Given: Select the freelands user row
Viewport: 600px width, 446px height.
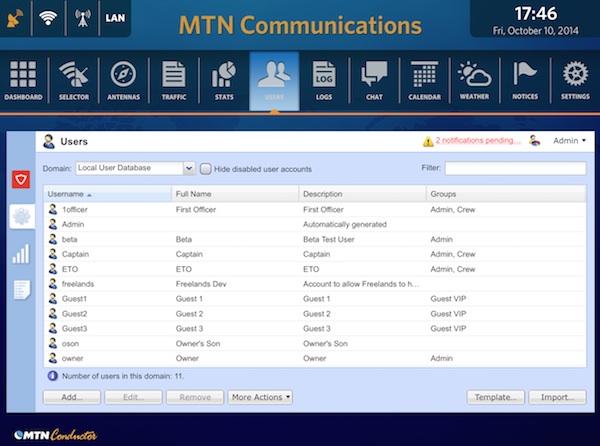Looking at the screenshot, I should 315,284.
